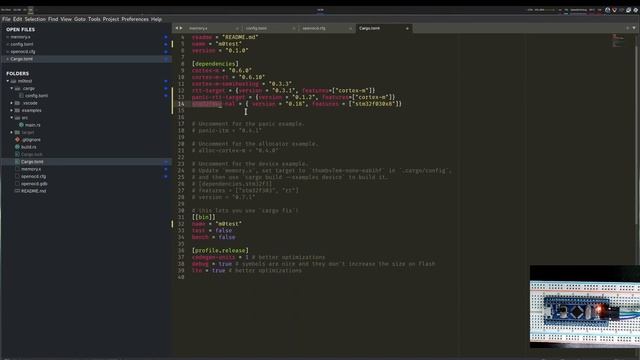The width and height of the screenshot is (640, 360).
Task: Expand the examples folder
Action: coord(11,111)
